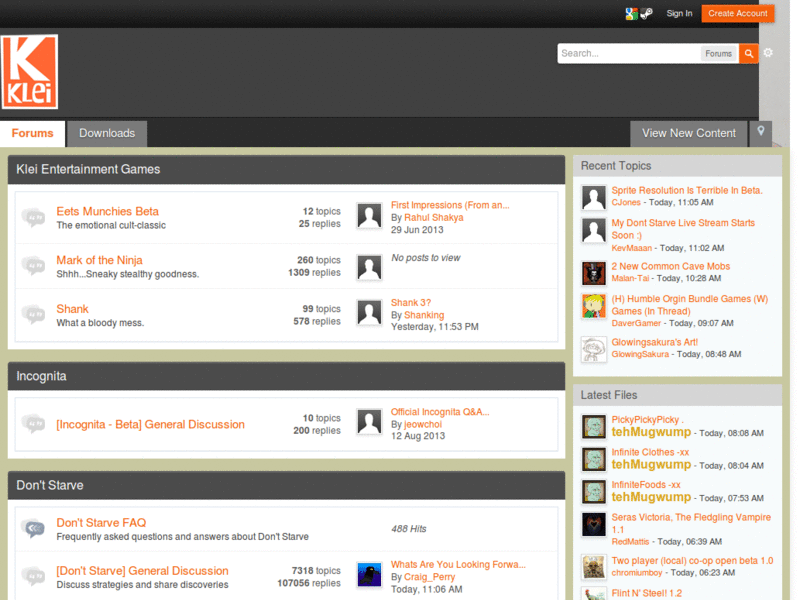Image resolution: width=800 pixels, height=600 pixels.
Task: Open View New Content
Action: (x=689, y=134)
